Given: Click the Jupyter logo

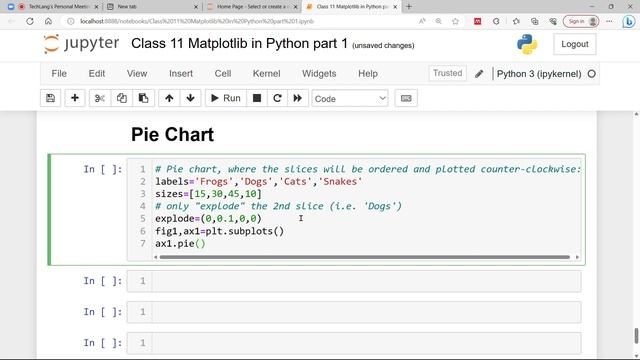Looking at the screenshot, I should [81, 44].
